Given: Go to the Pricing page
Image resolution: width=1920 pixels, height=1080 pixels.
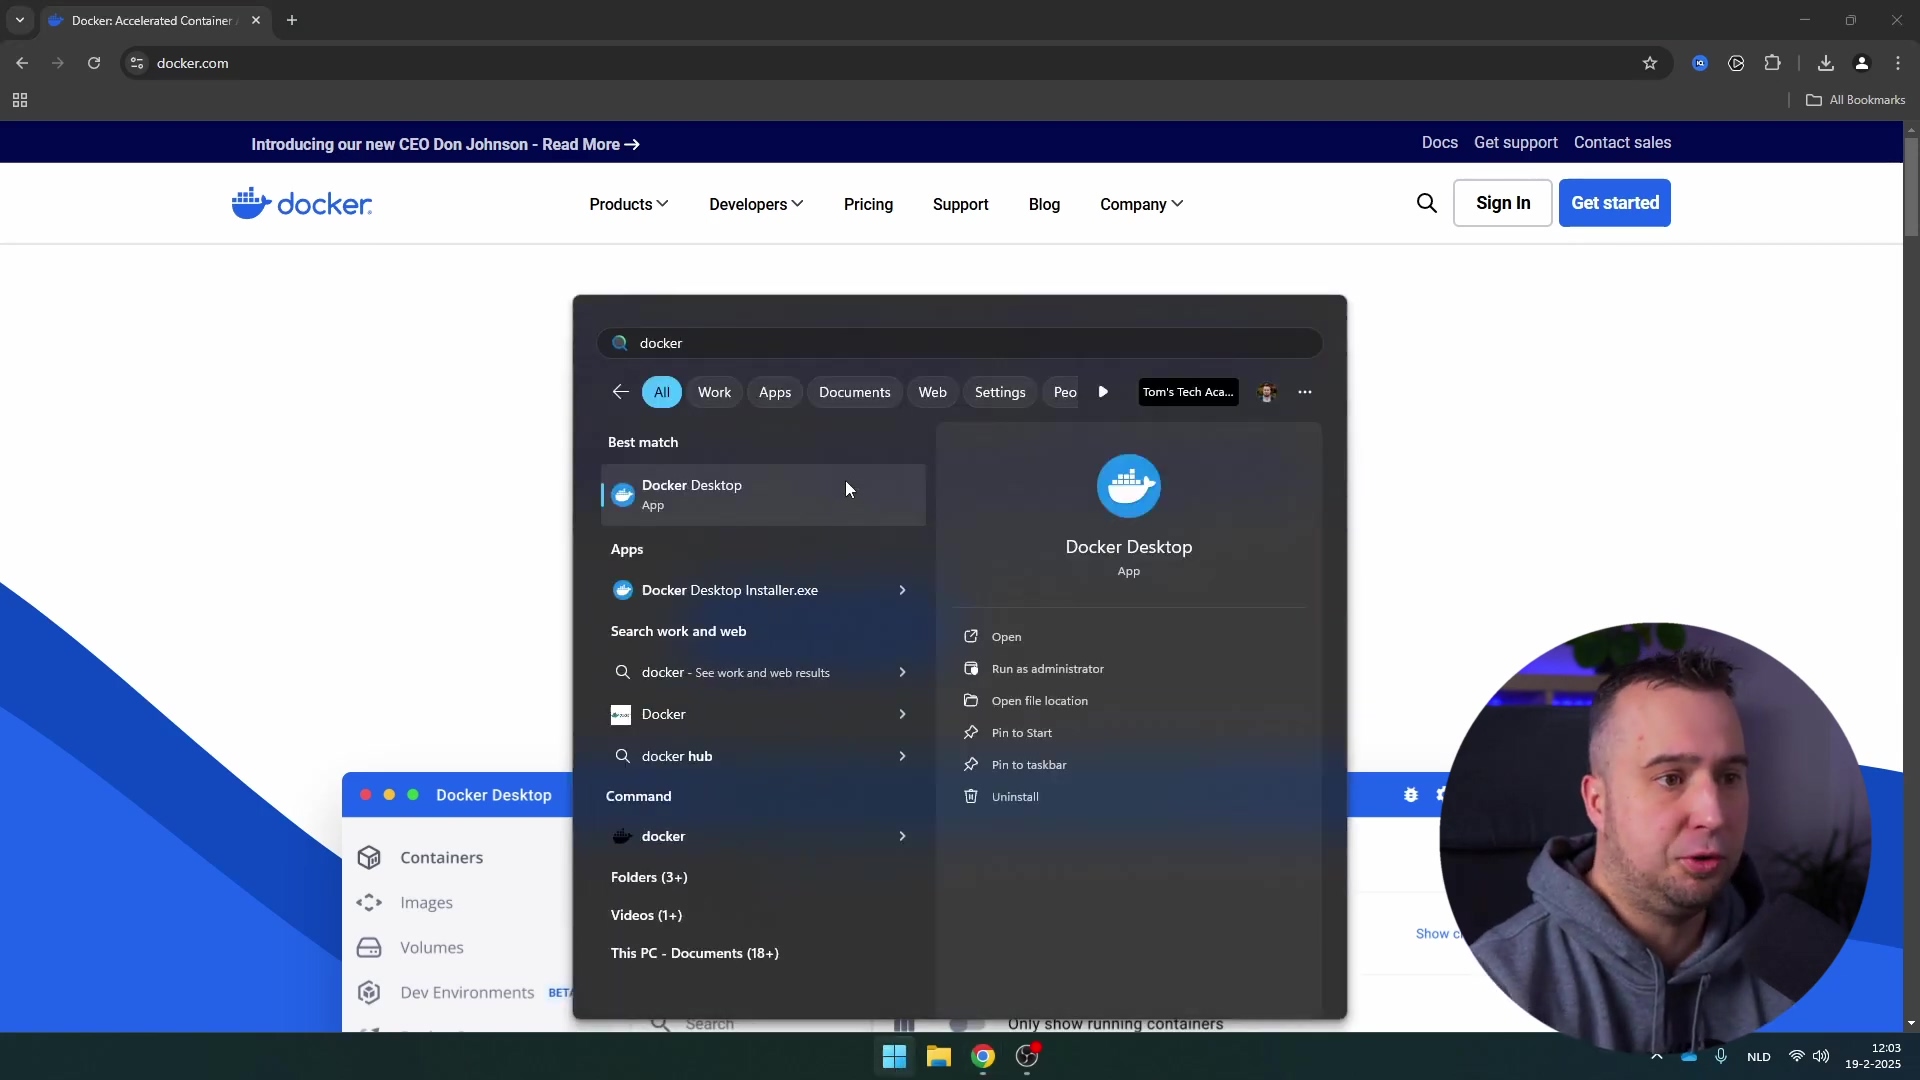Looking at the screenshot, I should point(868,204).
